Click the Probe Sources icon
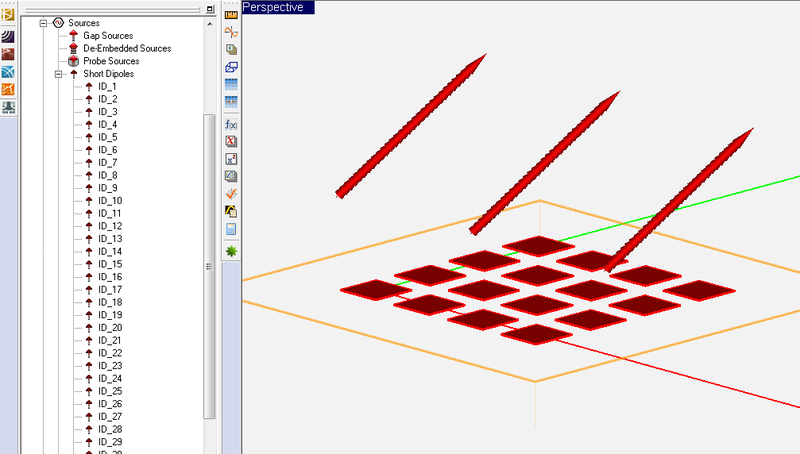Image resolution: width=800 pixels, height=454 pixels. tap(73, 61)
